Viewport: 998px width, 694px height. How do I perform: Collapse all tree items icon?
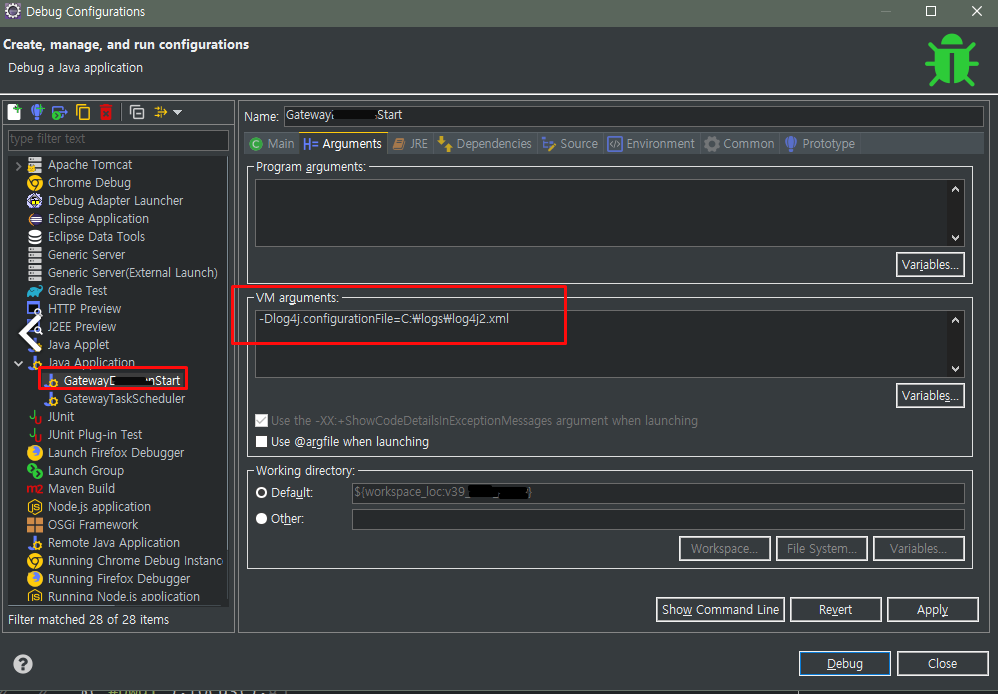[137, 112]
